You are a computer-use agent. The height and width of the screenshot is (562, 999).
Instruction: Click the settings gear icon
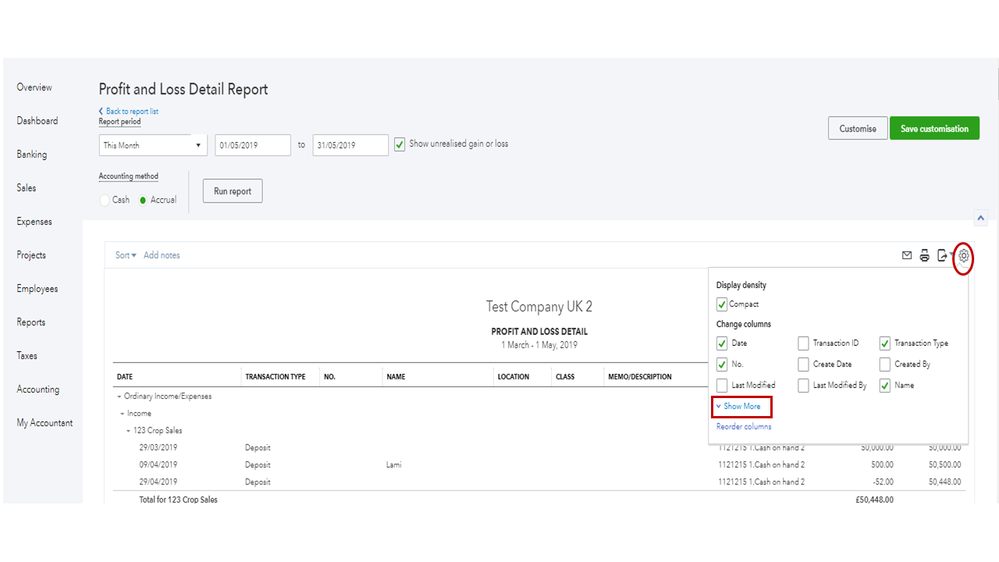(x=964, y=256)
